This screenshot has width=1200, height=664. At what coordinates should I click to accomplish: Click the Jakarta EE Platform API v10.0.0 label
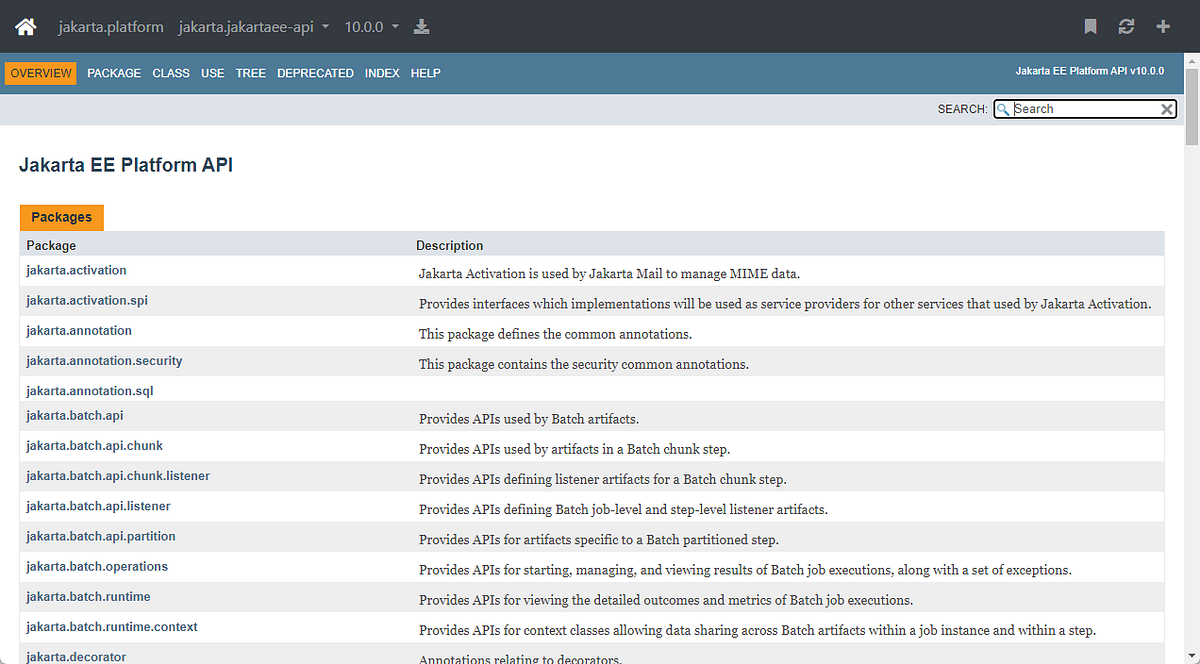[x=1088, y=71]
